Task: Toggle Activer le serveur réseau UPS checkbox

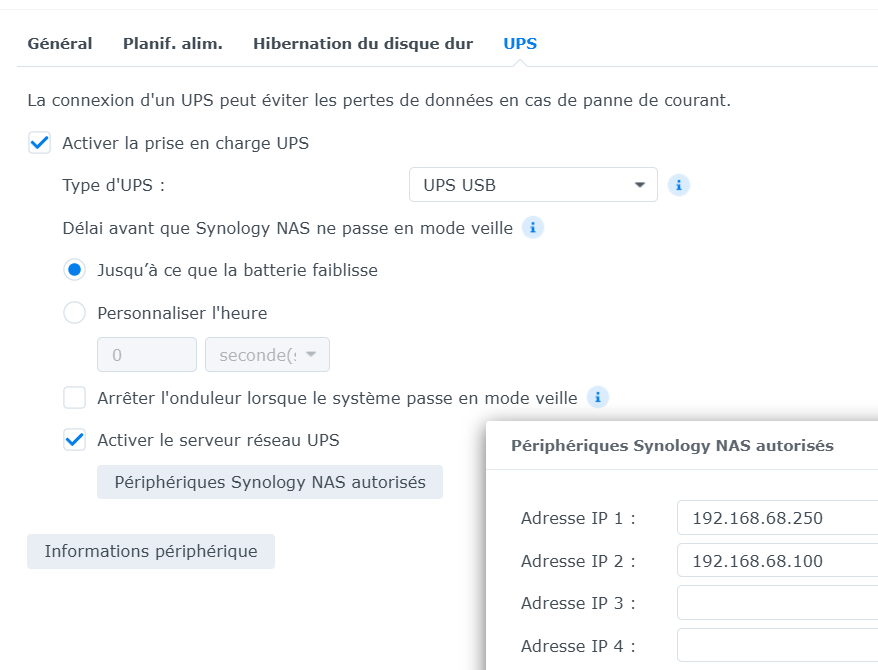Action: 74,440
